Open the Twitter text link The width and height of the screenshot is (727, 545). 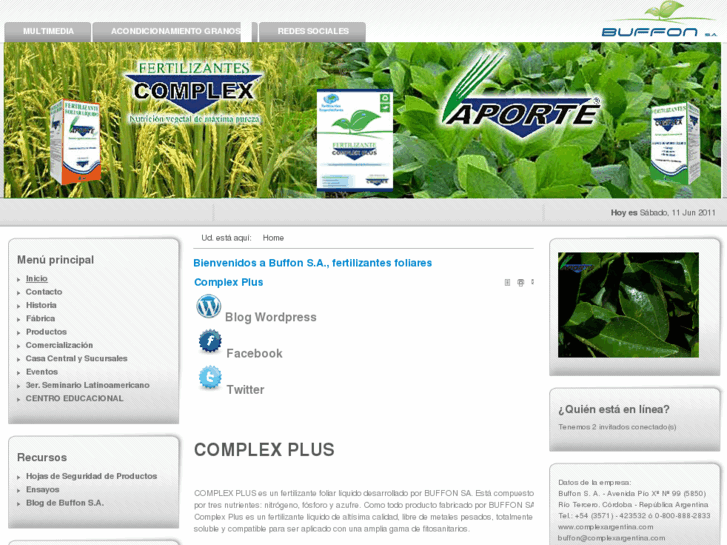point(245,390)
